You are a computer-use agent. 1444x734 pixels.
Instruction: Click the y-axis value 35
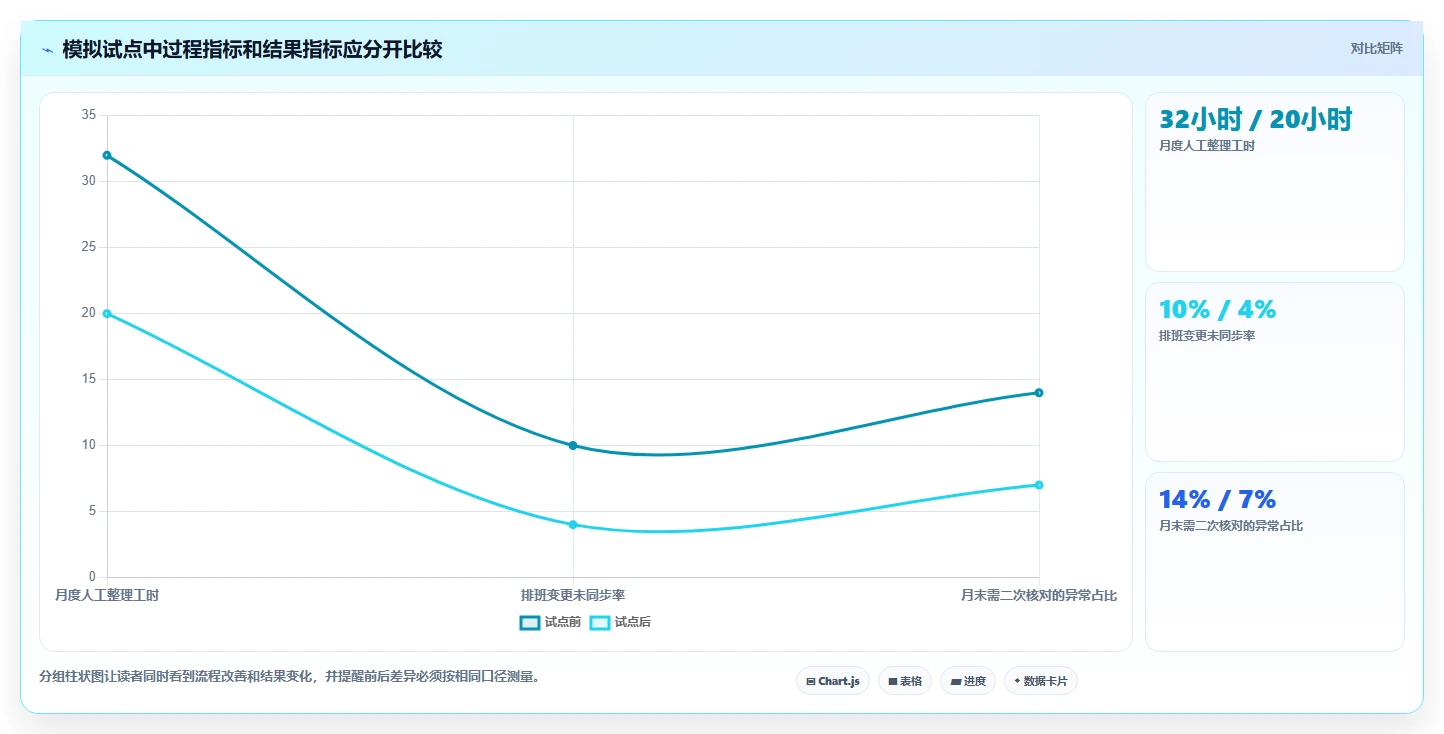88,115
